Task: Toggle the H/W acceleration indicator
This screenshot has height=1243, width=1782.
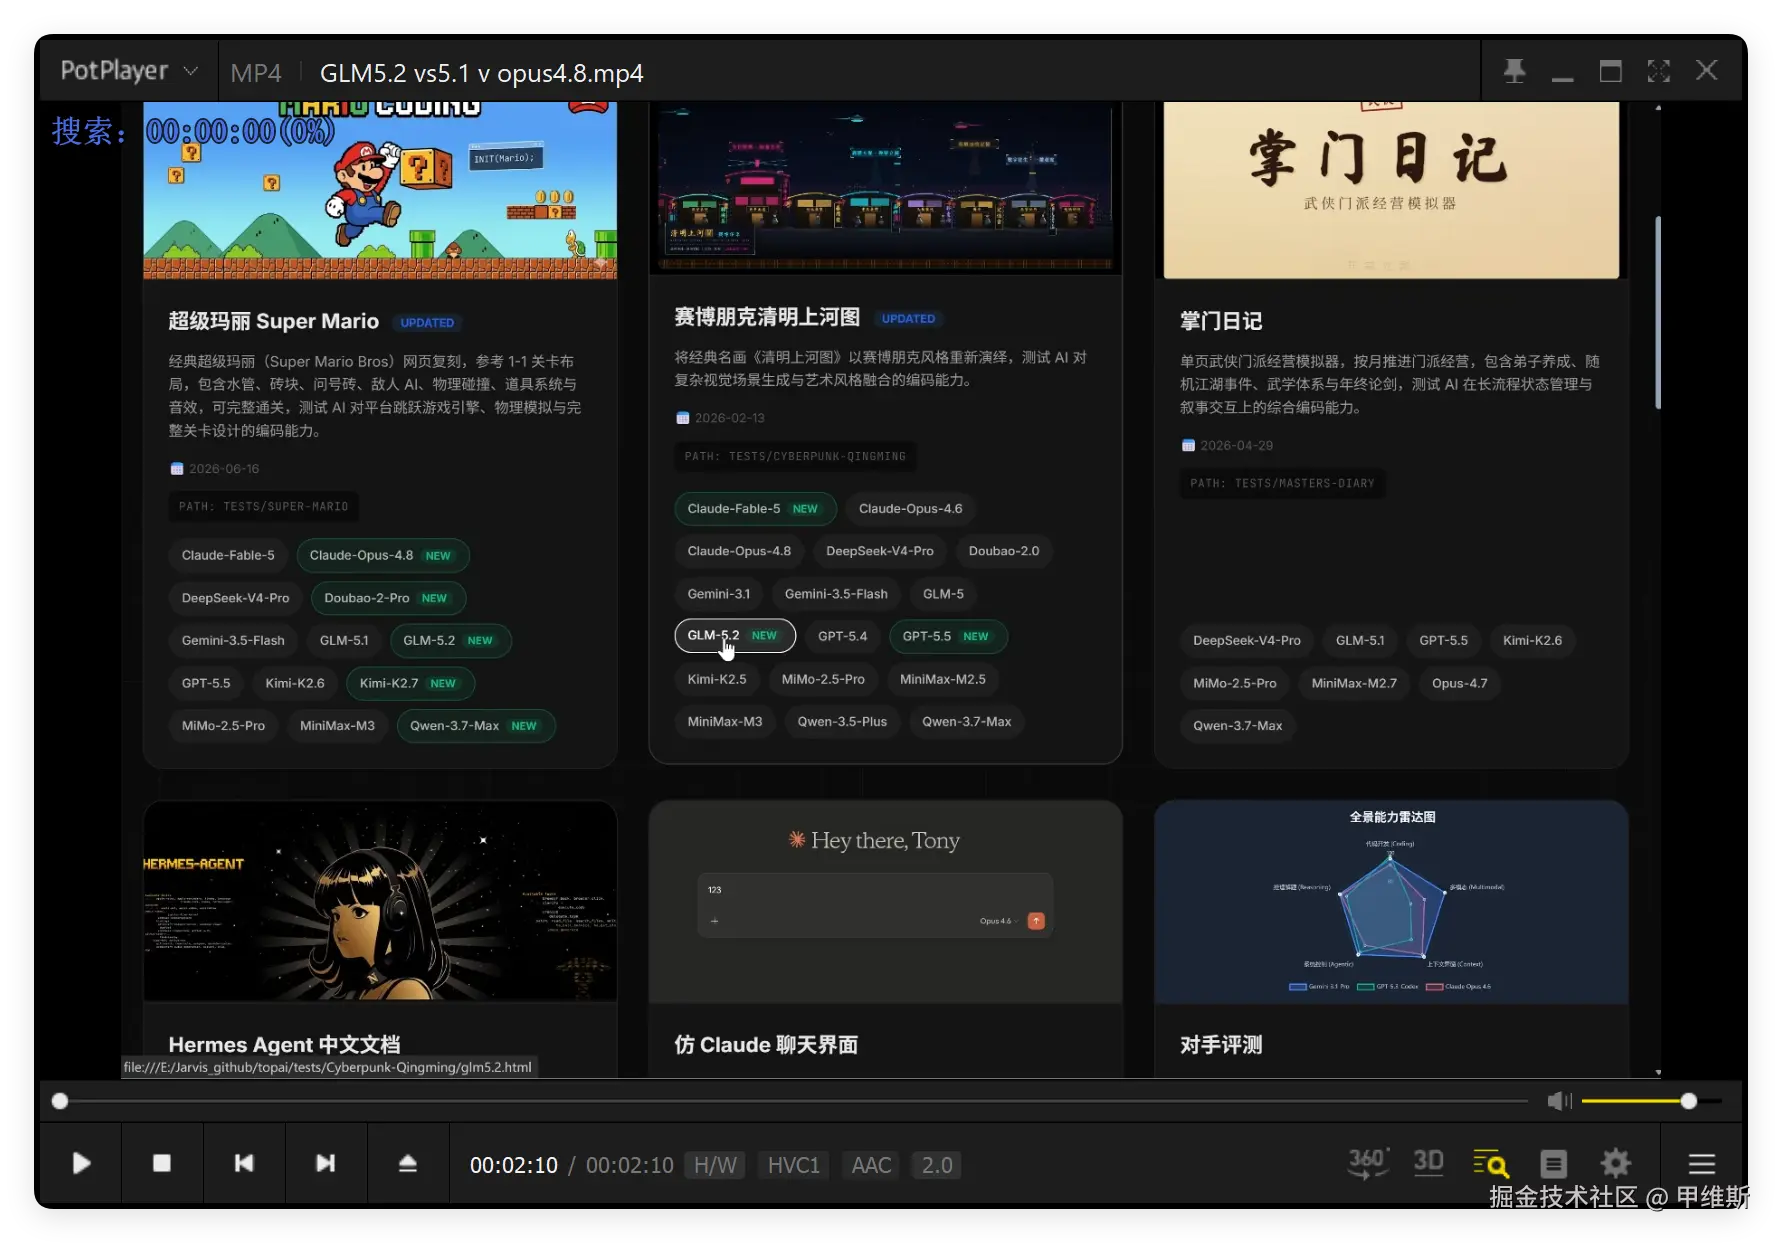Action: [715, 1165]
